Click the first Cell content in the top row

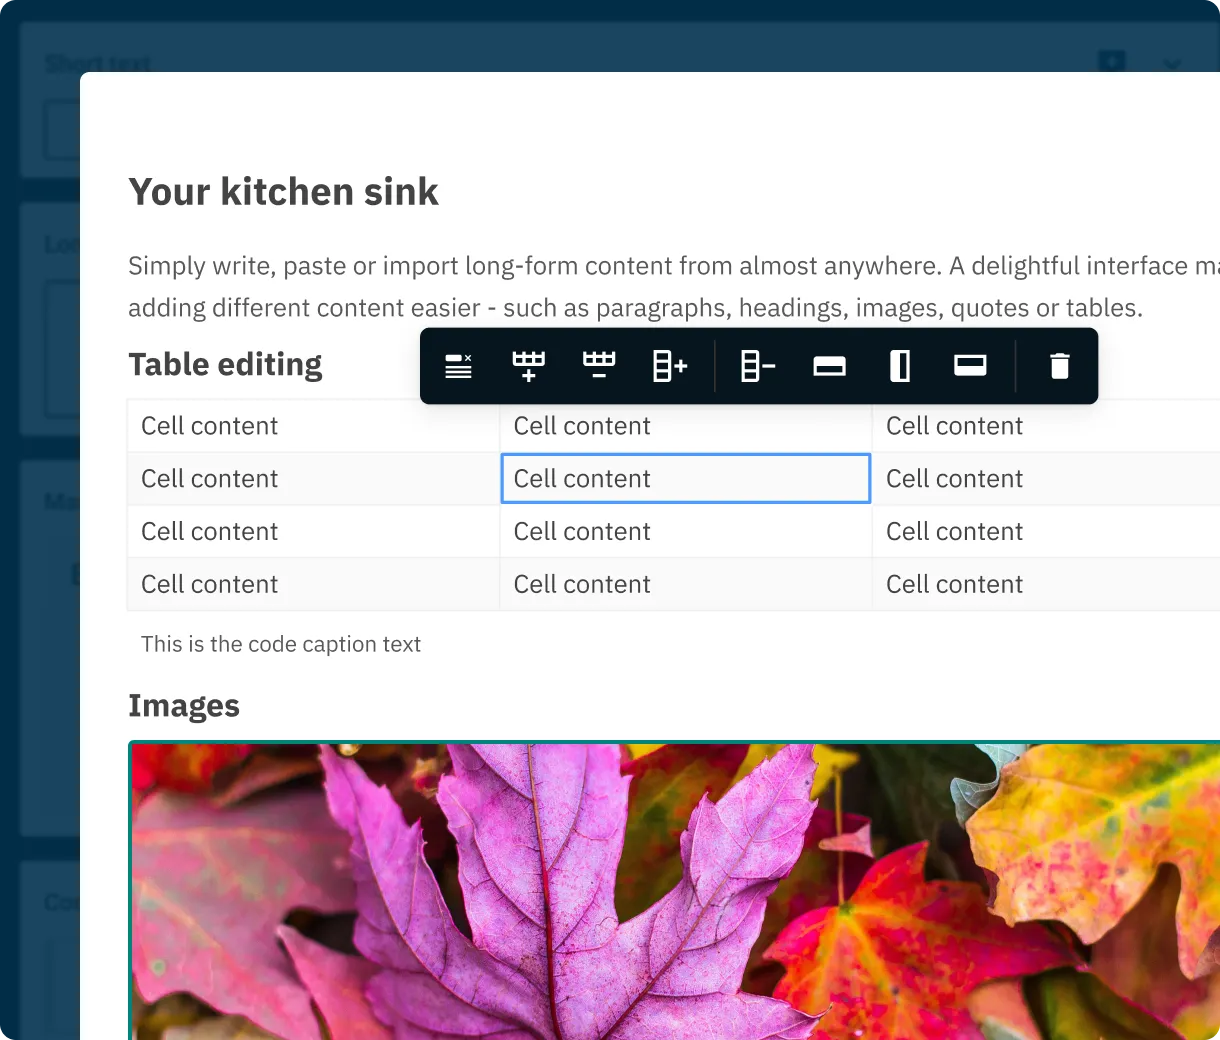point(209,425)
